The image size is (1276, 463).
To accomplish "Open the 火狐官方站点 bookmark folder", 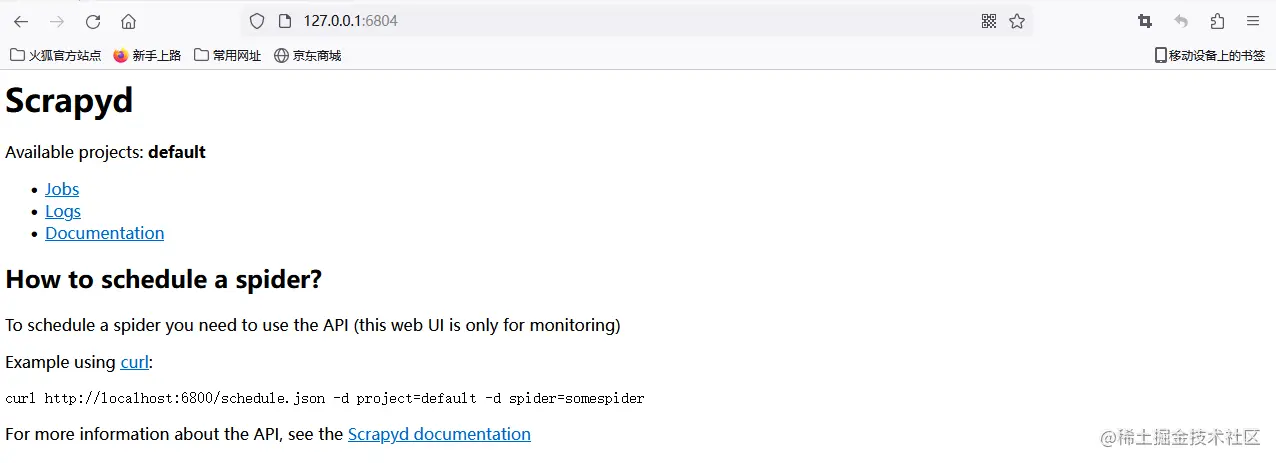I will coord(56,56).
